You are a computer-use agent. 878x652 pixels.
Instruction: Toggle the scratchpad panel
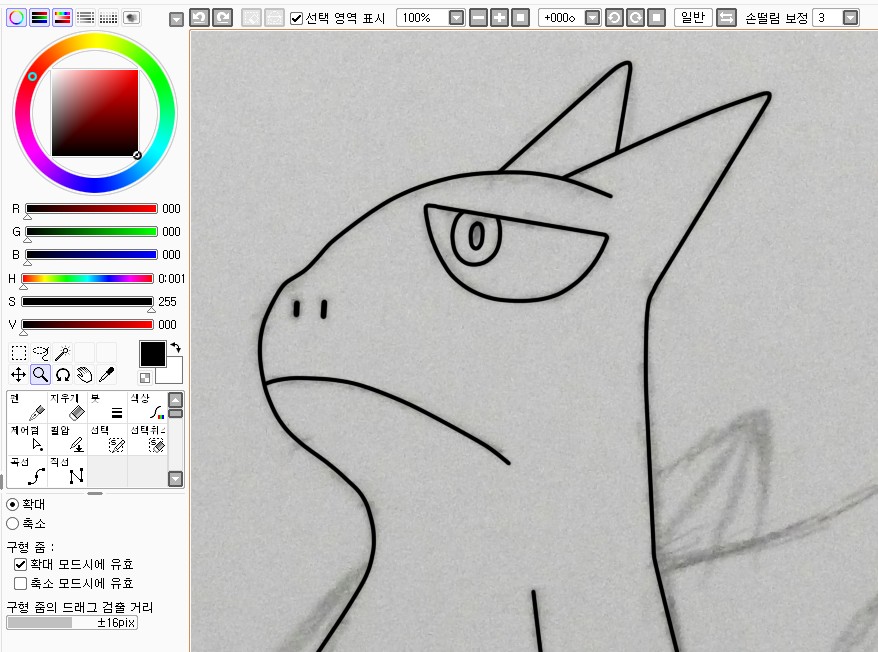pyautogui.click(x=131, y=18)
